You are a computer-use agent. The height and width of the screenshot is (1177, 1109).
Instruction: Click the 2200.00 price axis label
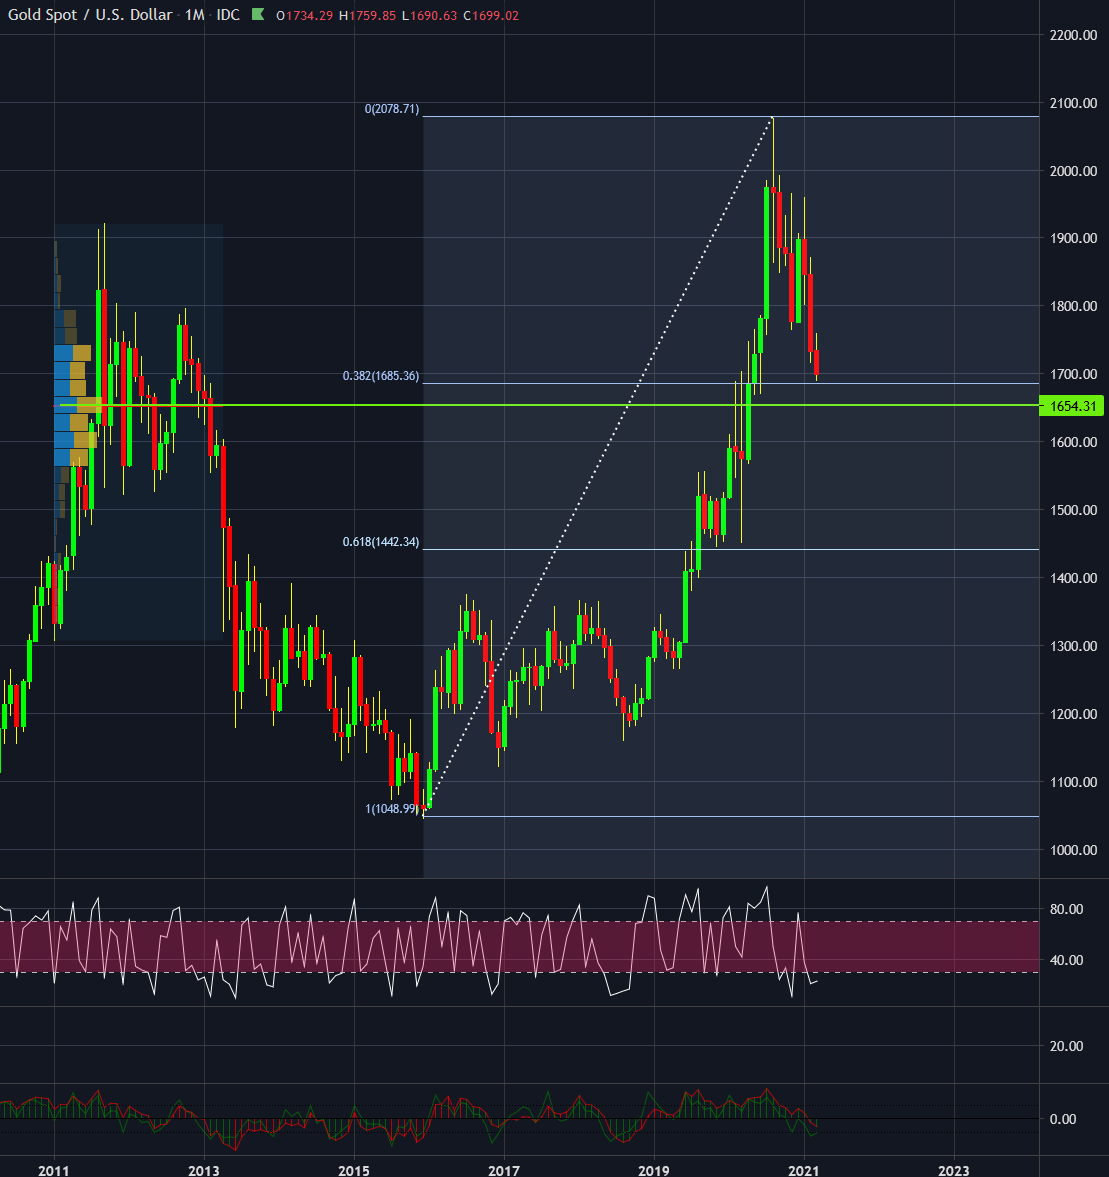coord(1073,35)
